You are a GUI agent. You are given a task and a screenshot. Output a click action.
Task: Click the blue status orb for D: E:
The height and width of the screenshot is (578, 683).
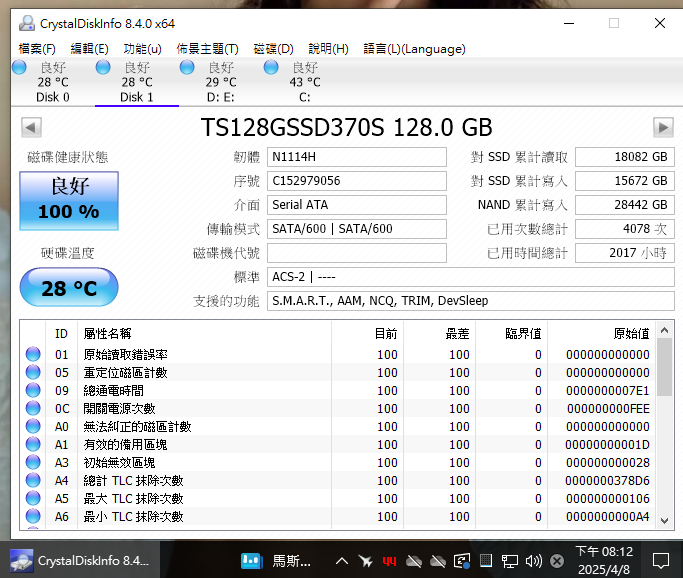[x=187, y=67]
